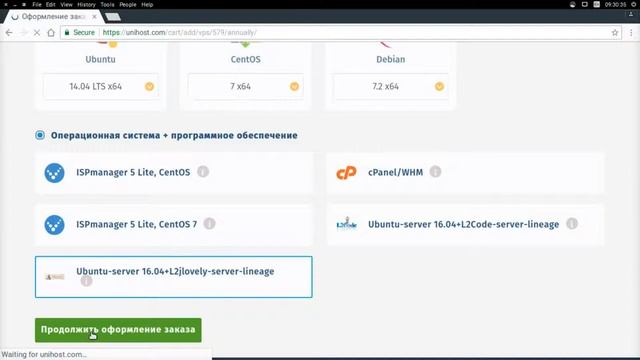Click the Debian heading text
The width and height of the screenshot is (640, 360).
(x=391, y=60)
